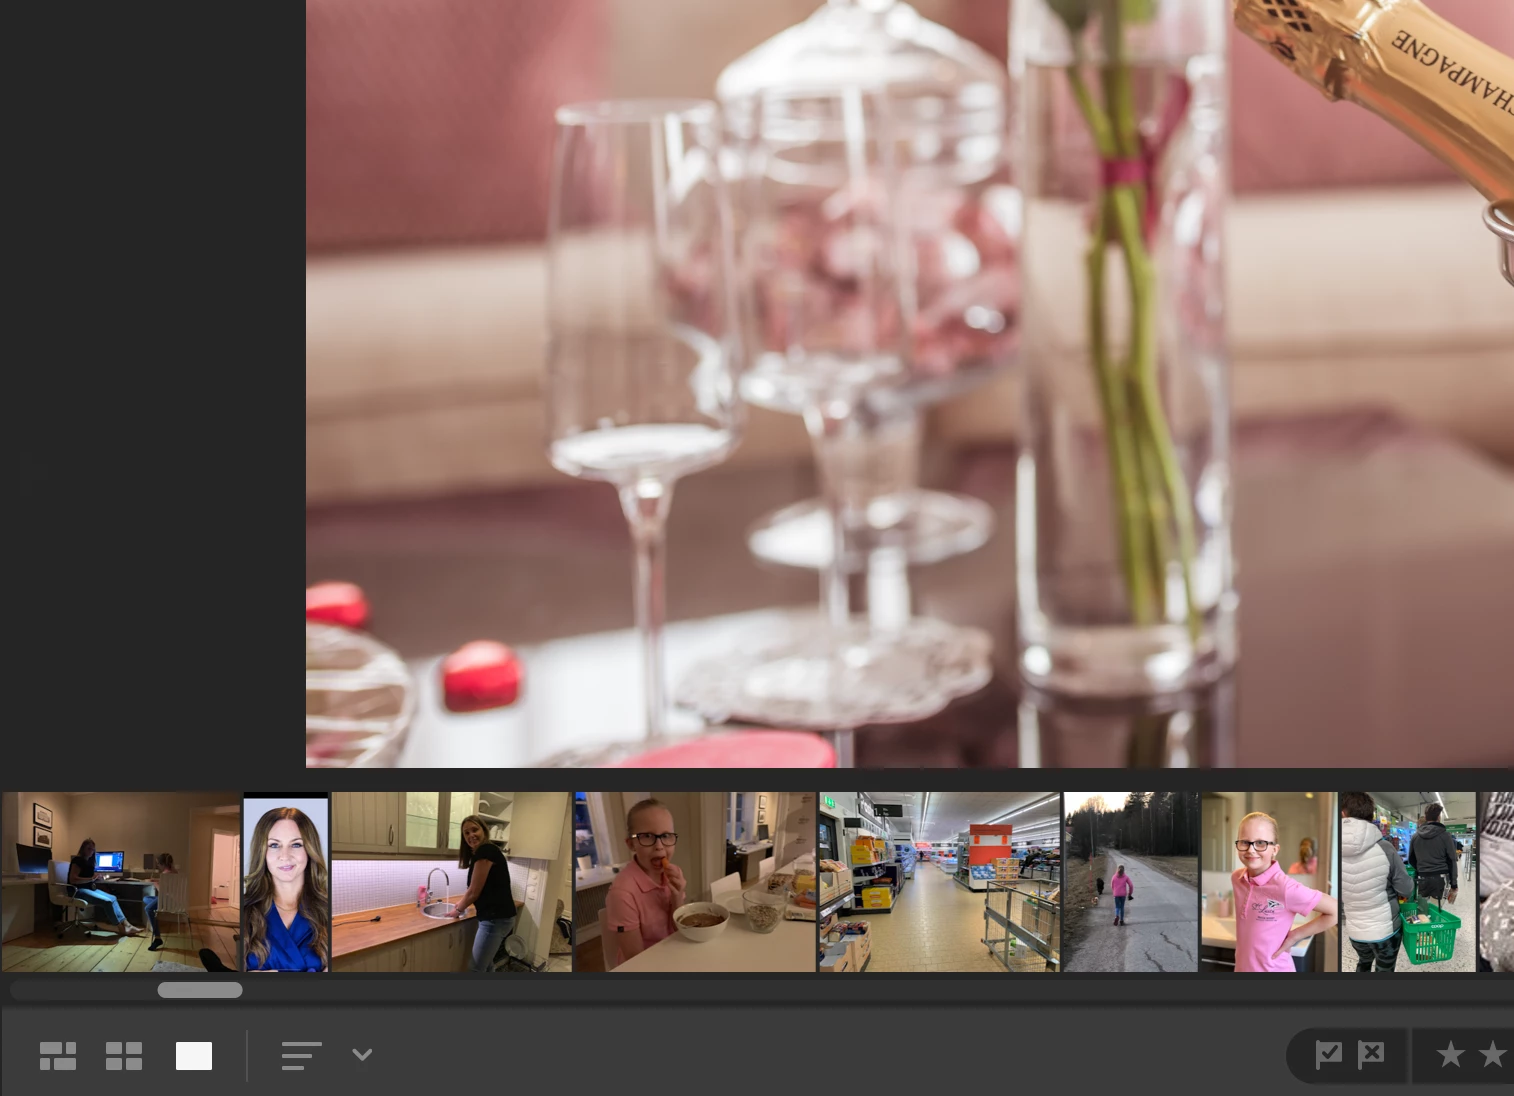Flag photo as rejected
Screen dimensions: 1514x1096
point(1371,1054)
